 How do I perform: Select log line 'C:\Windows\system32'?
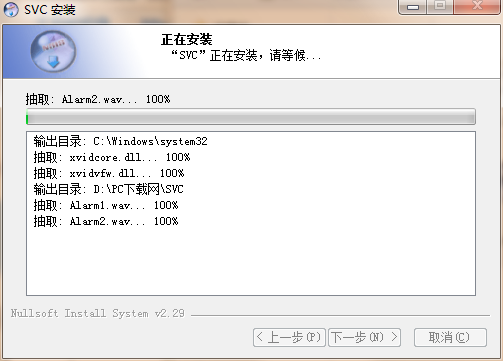coord(120,141)
